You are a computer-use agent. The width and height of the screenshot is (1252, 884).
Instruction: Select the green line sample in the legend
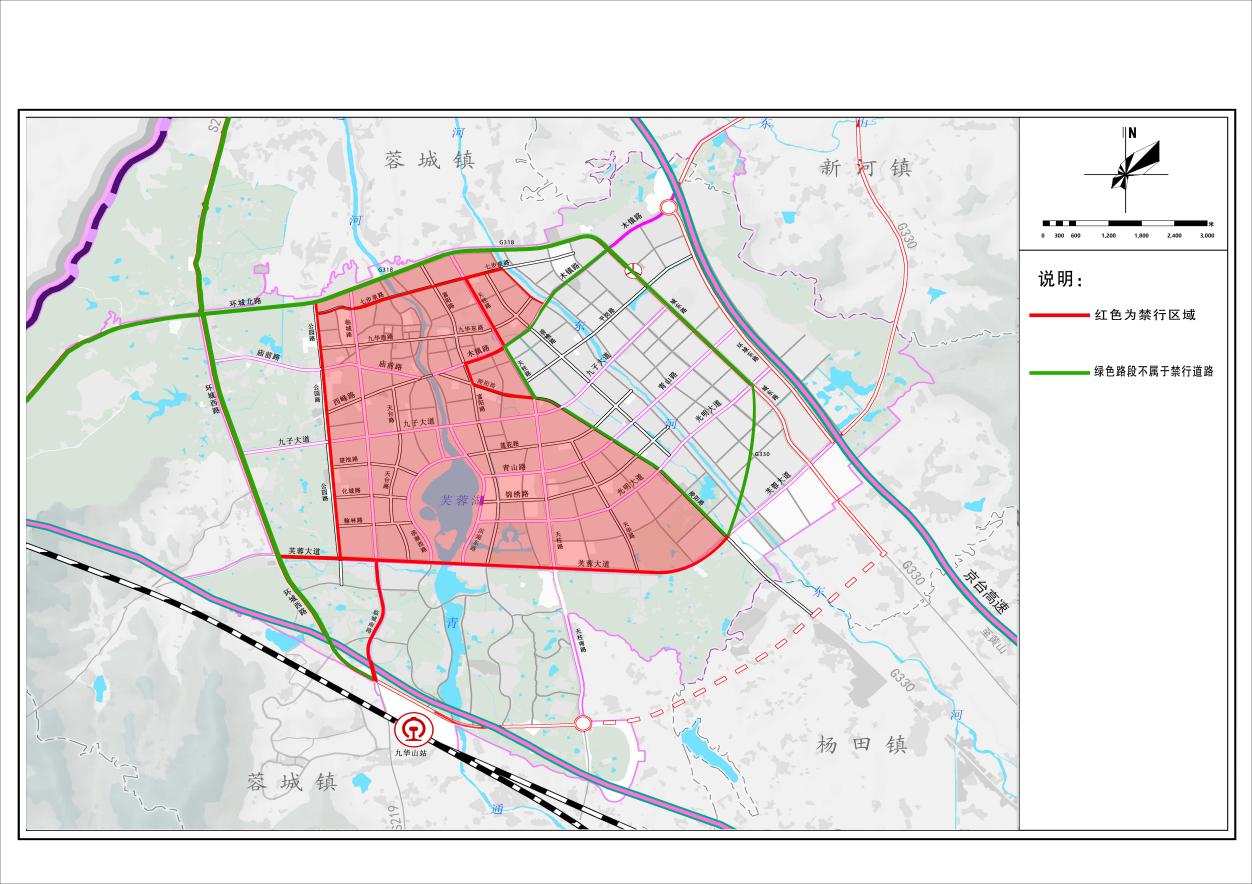pos(1059,372)
